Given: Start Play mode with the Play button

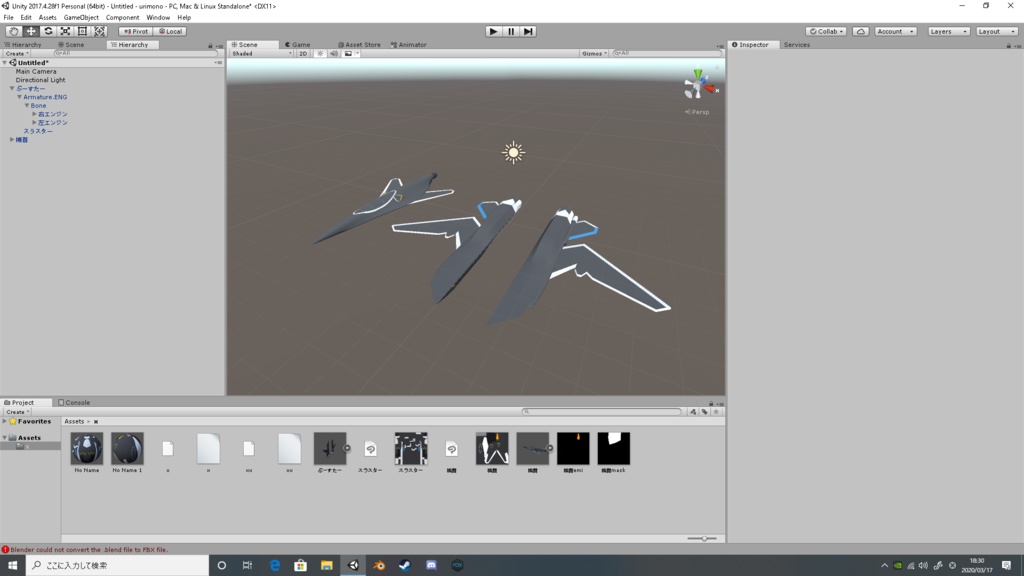Looking at the screenshot, I should click(493, 31).
